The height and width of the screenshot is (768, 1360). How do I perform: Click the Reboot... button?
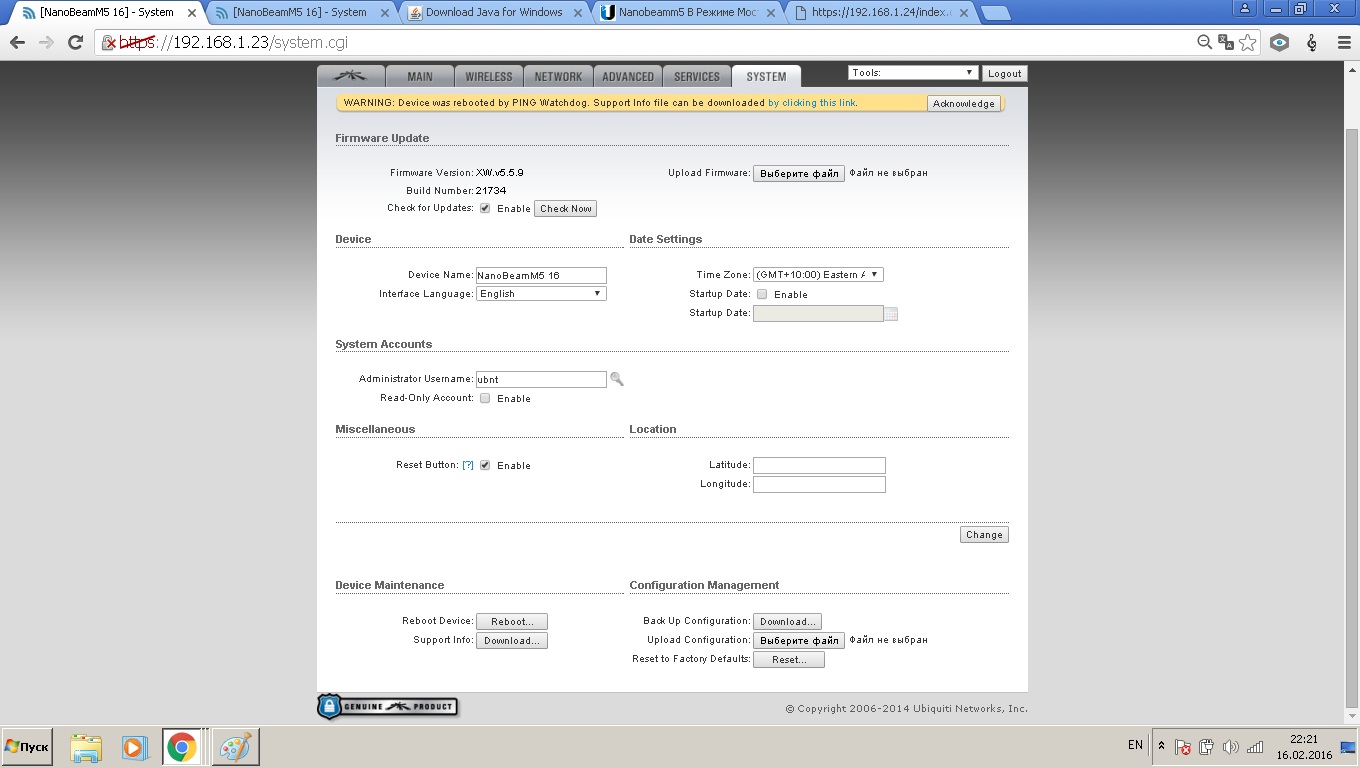(512, 621)
